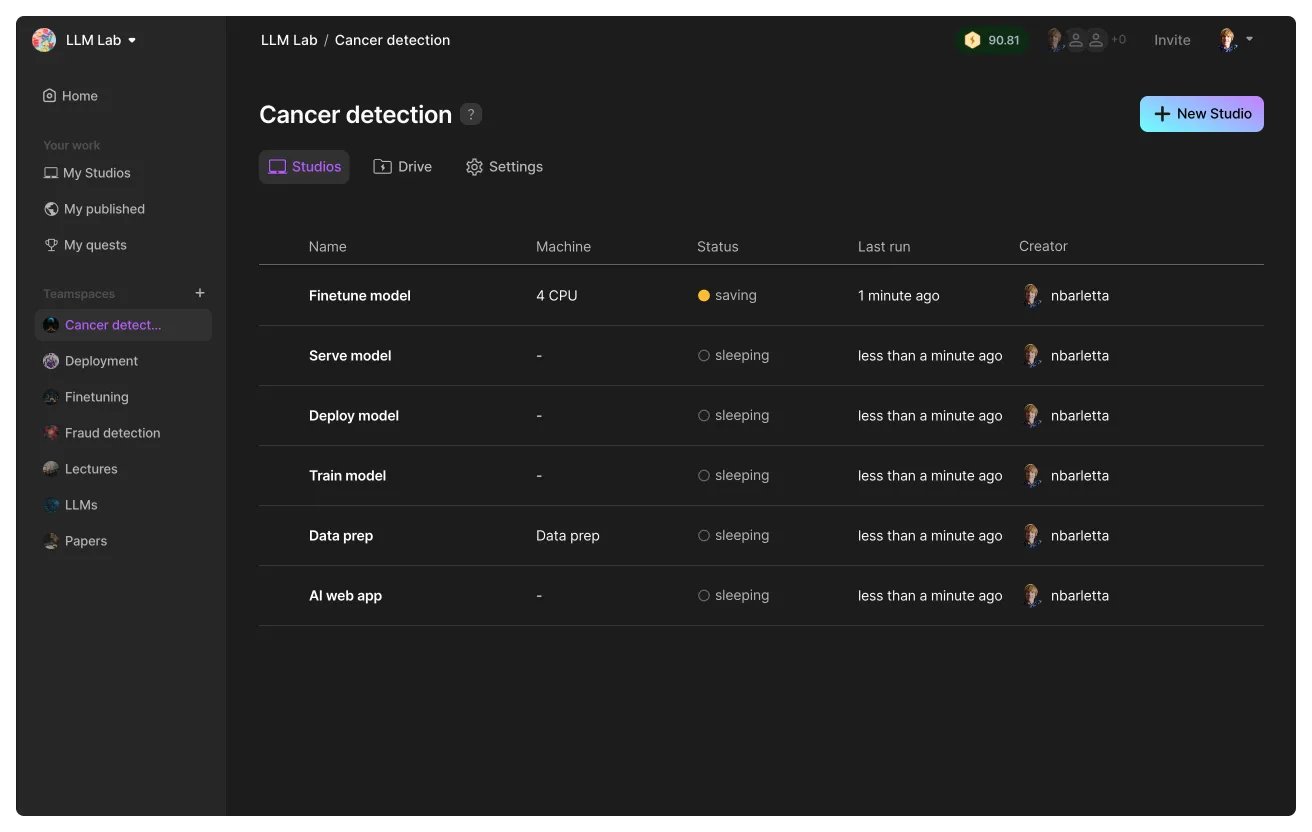Click the 4 CPU machine cell
The image size is (1312, 832).
tap(557, 296)
